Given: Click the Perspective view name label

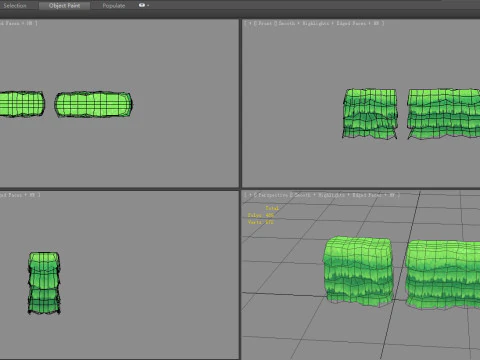Looking at the screenshot, I should (x=273, y=195).
